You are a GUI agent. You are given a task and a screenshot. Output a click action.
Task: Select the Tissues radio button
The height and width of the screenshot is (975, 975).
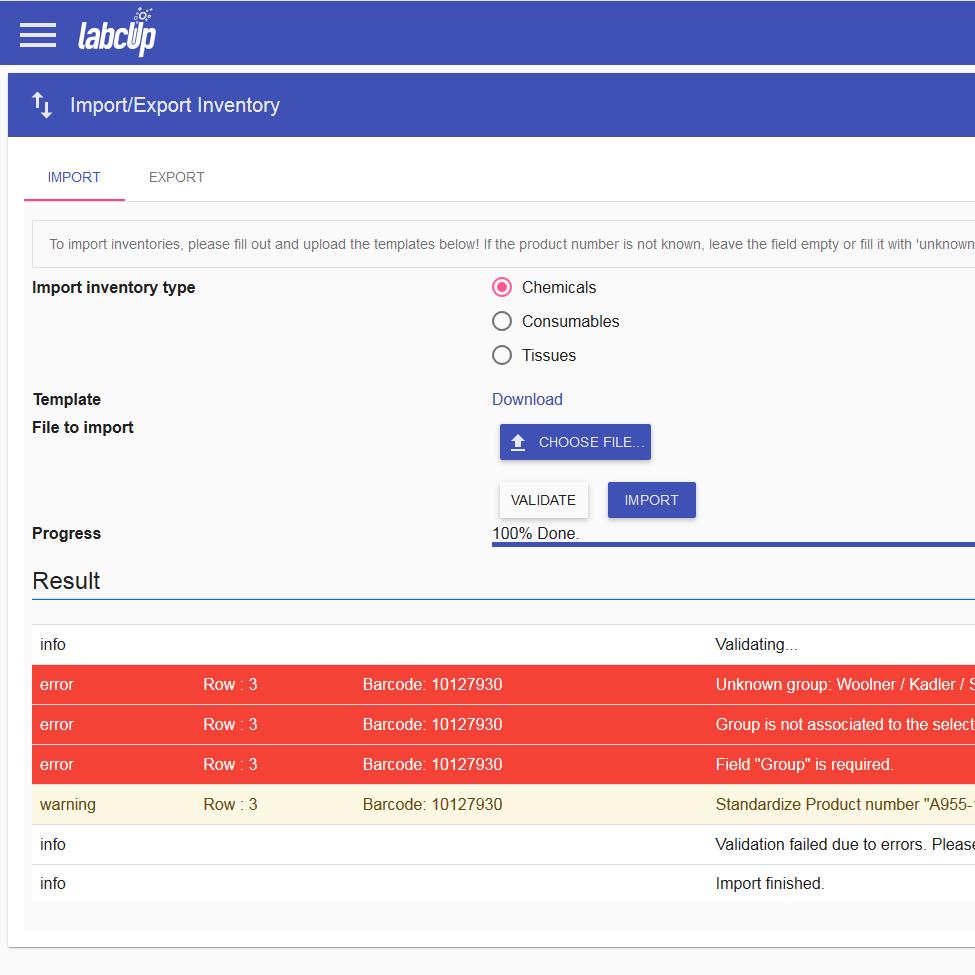pyautogui.click(x=502, y=355)
